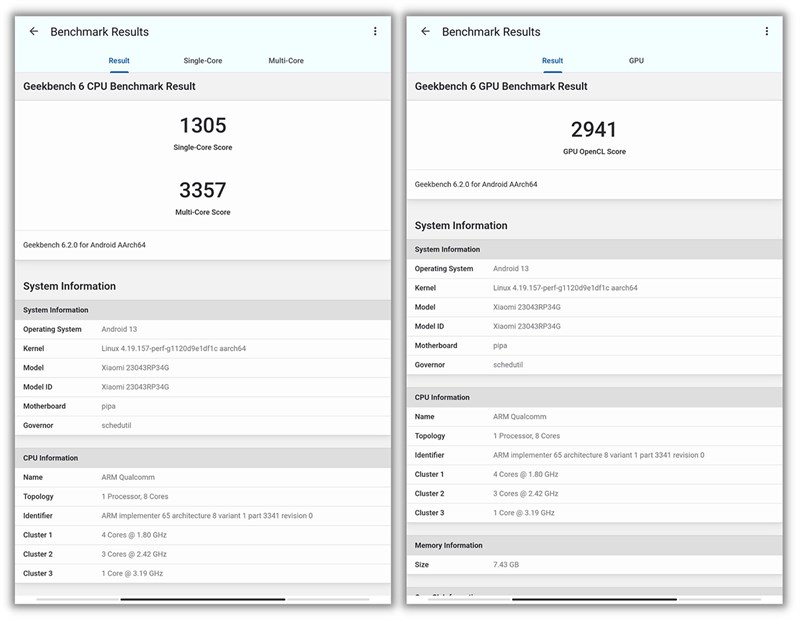Click CPU Information header in GPU panel
Image resolution: width=800 pixels, height=620 pixels.
(594, 397)
